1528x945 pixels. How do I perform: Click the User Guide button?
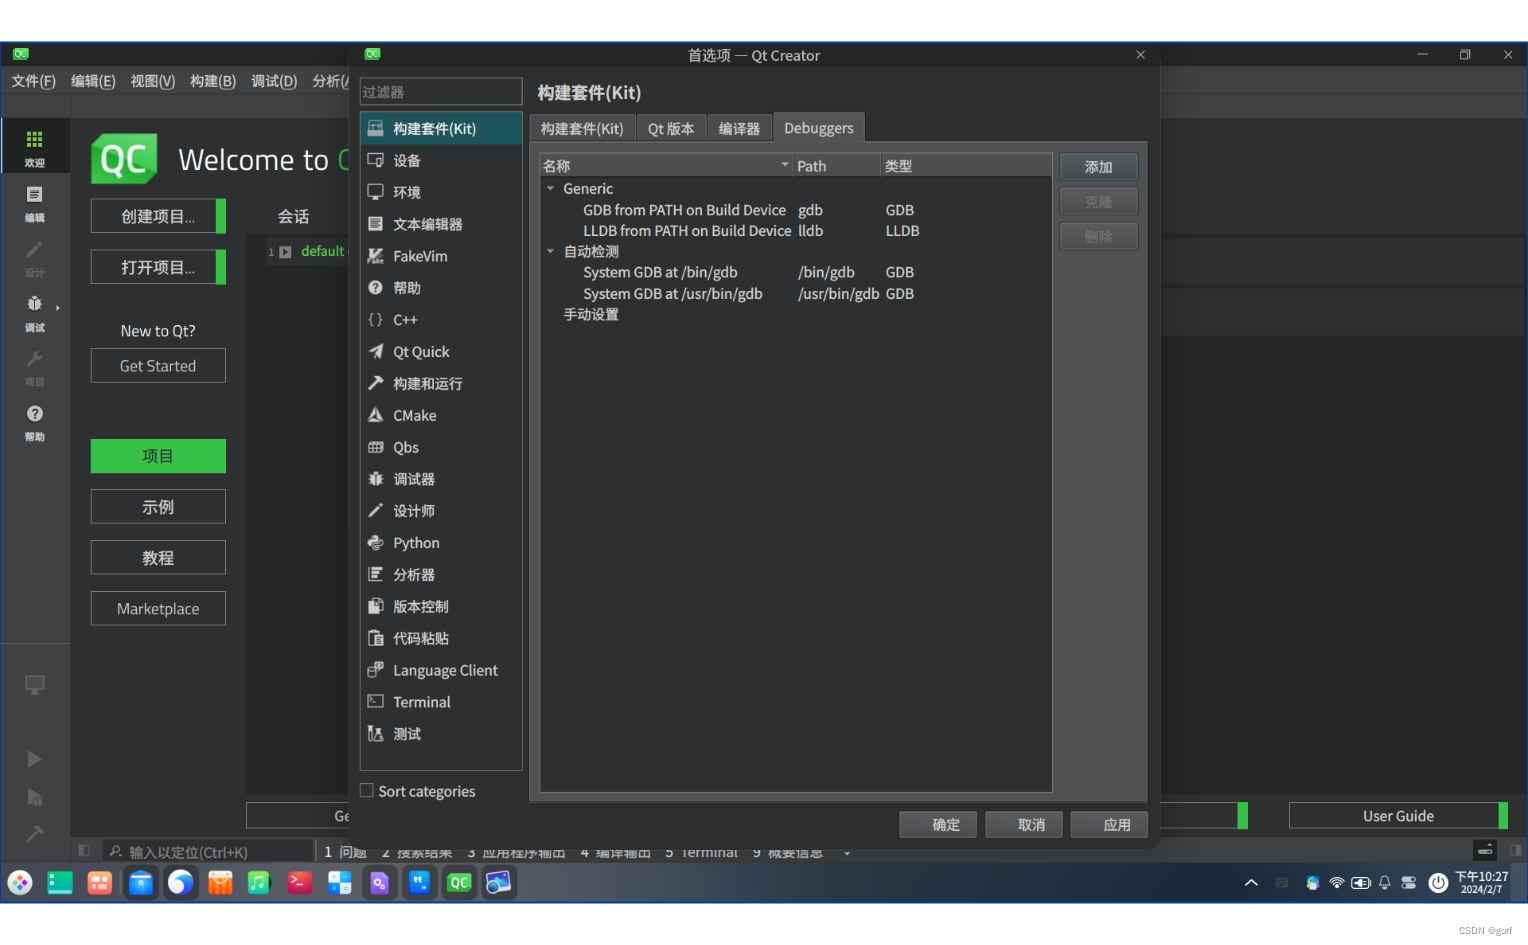pos(1398,816)
